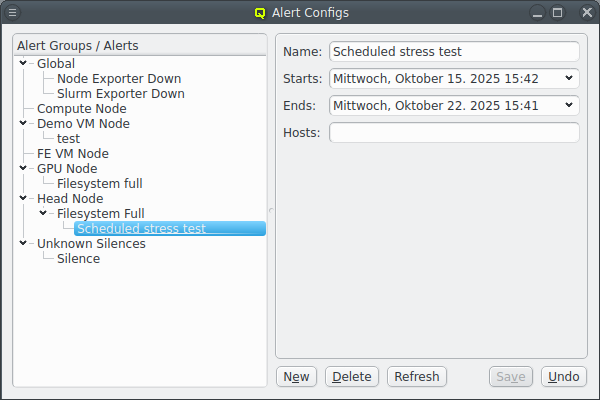Click the Name input field
Screen dimensions: 600x400
click(454, 51)
